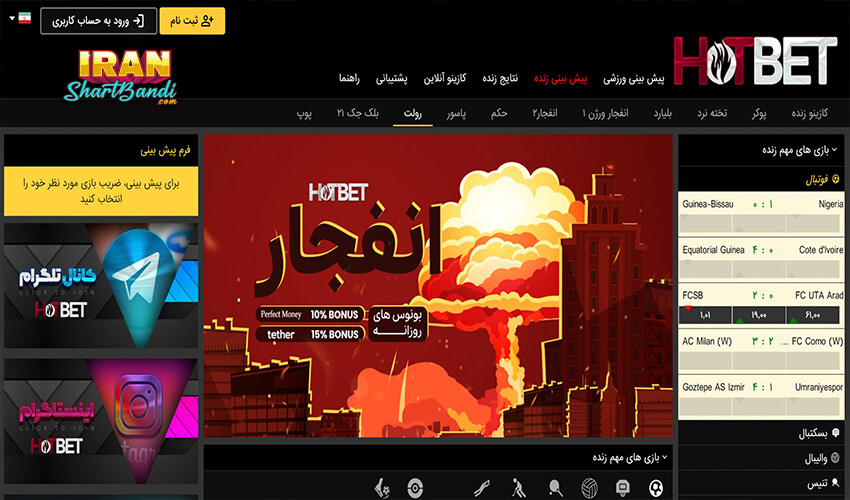Switch to پوپ tab

[x=304, y=113]
